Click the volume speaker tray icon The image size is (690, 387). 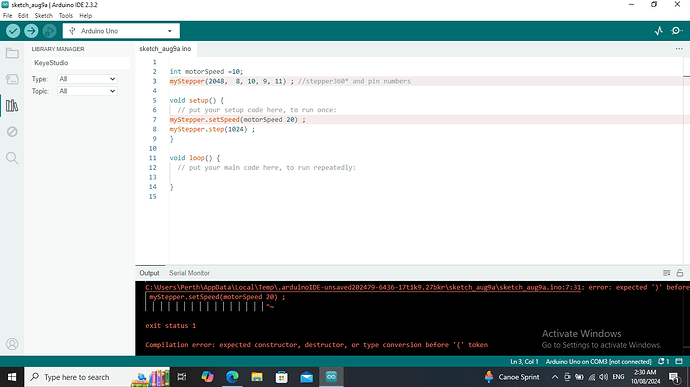pyautogui.click(x=604, y=377)
